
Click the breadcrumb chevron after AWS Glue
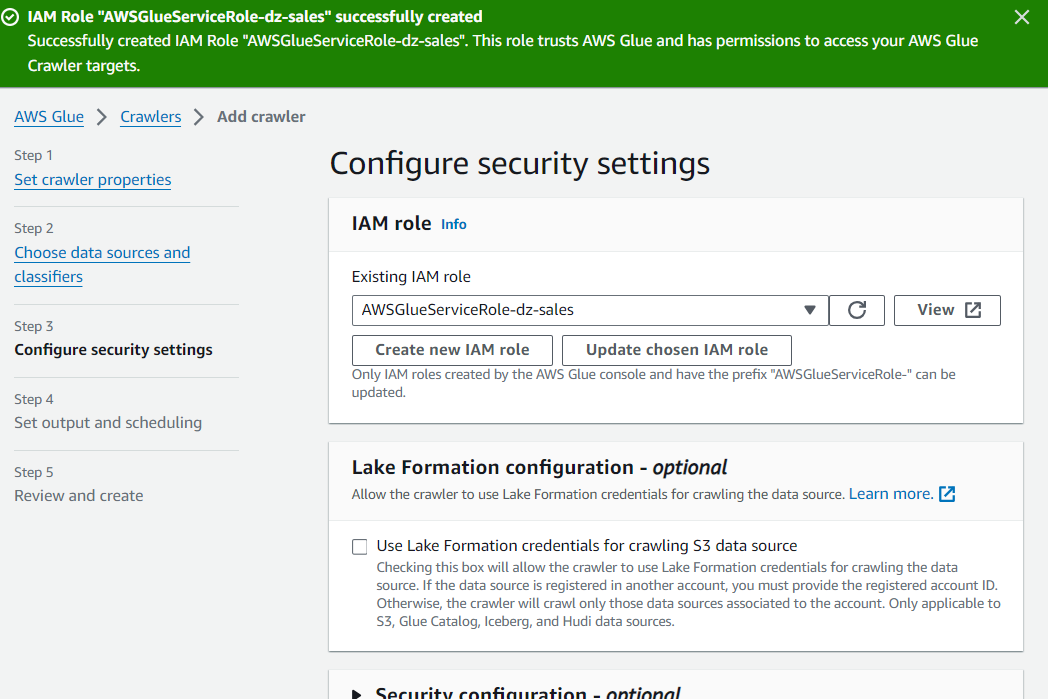tap(102, 117)
